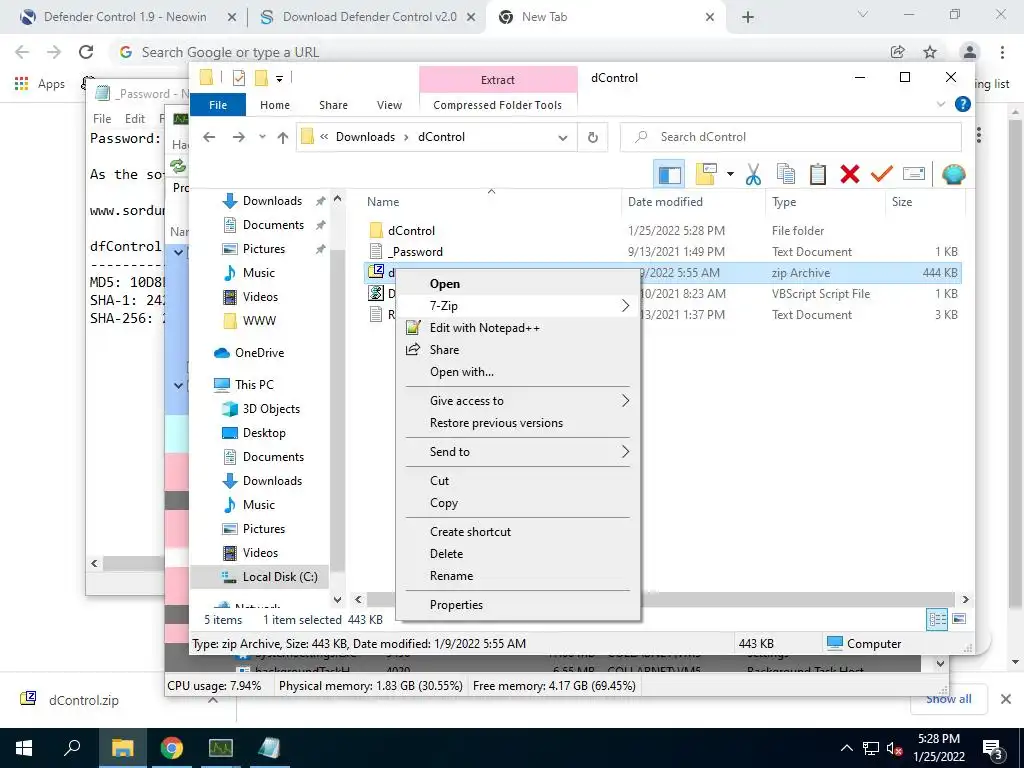Image resolution: width=1024 pixels, height=768 pixels.
Task: Select OneDrive in the navigation pane
Action: (x=259, y=353)
